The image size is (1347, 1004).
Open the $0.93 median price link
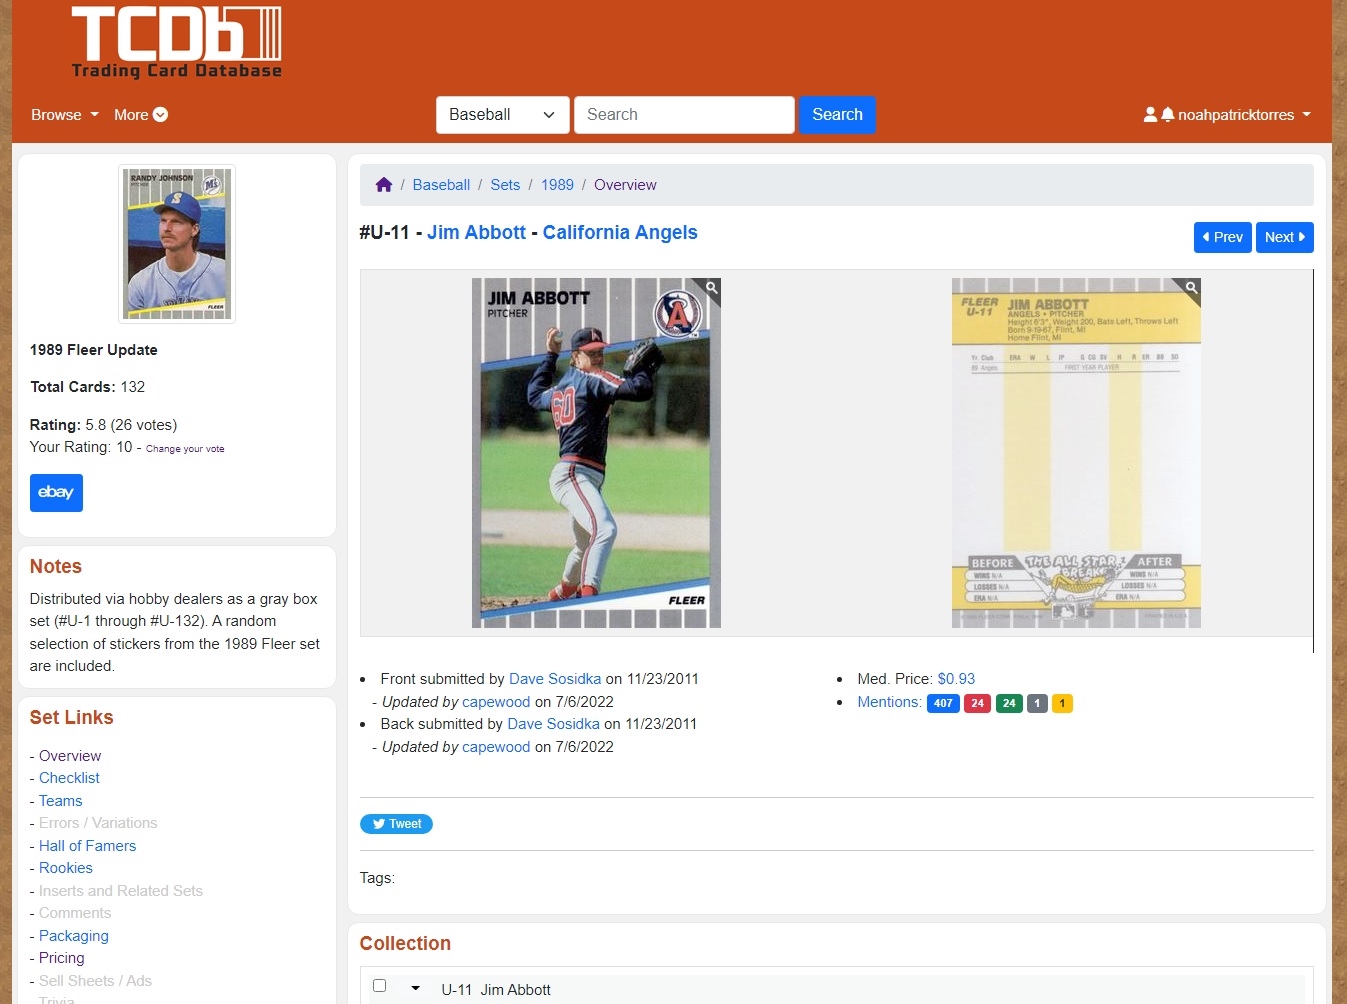[956, 679]
